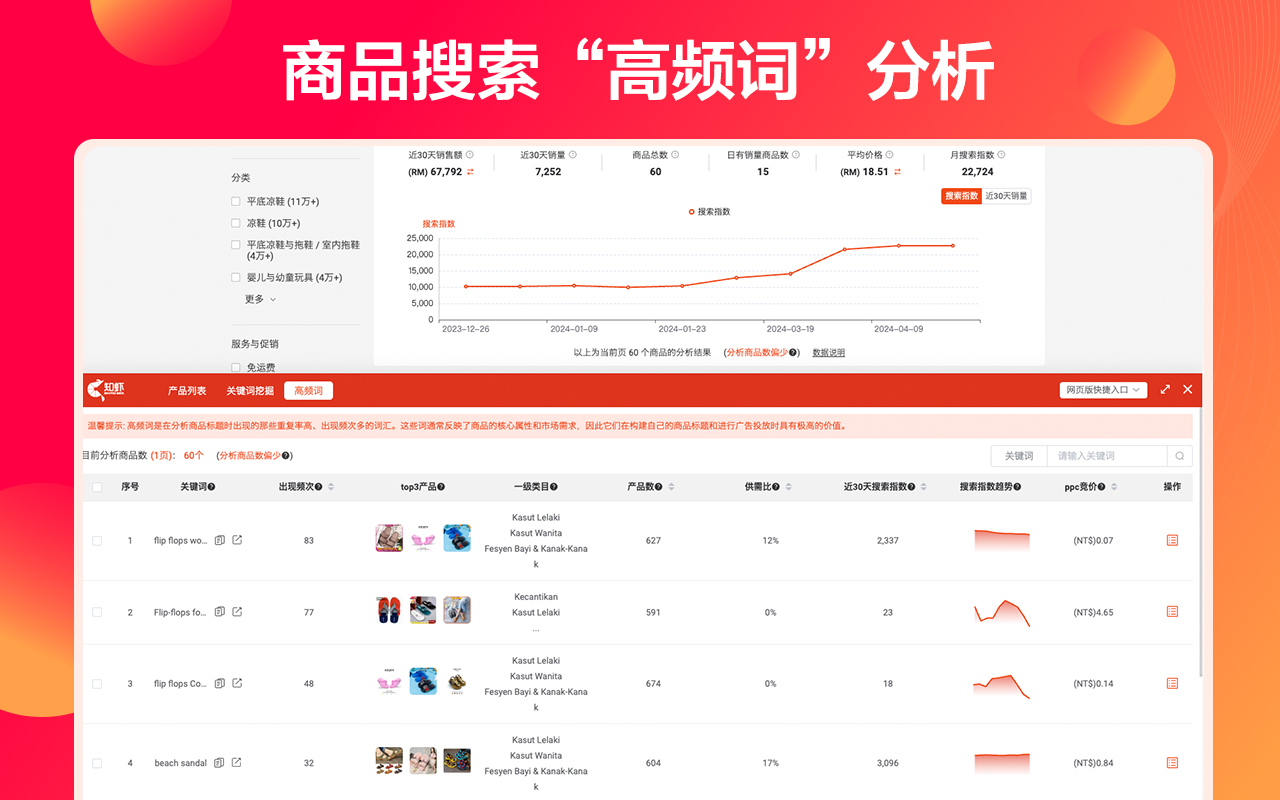
Task: Expand more categories via 更多 chevron
Action: (258, 298)
